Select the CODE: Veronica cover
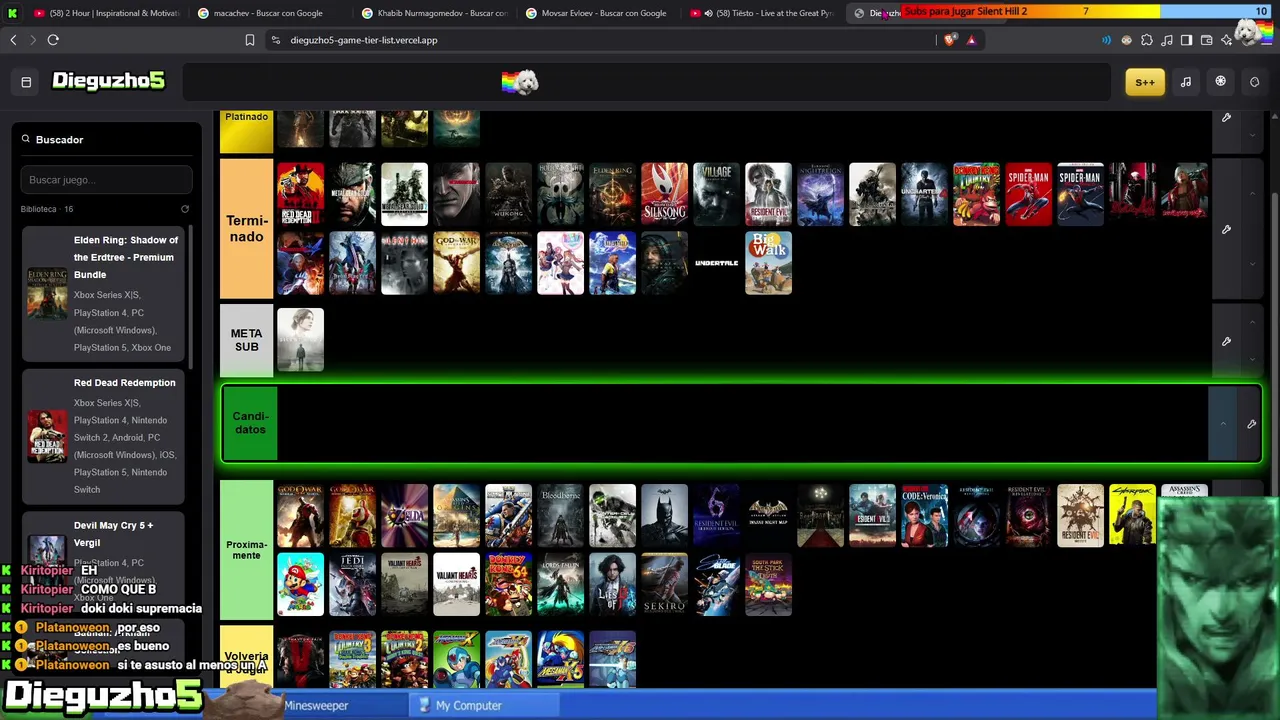Screen dimensions: 1280x720 [924, 516]
